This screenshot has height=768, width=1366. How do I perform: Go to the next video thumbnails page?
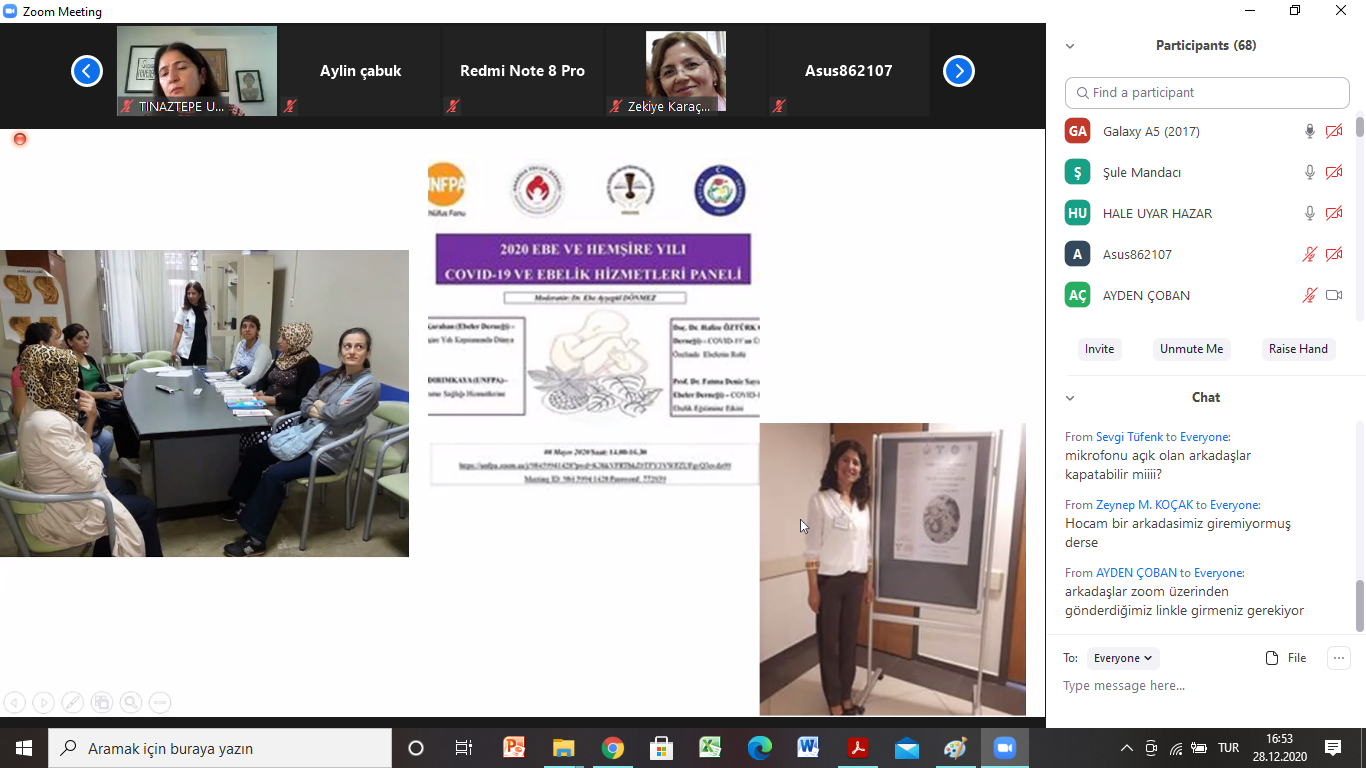pos(958,71)
